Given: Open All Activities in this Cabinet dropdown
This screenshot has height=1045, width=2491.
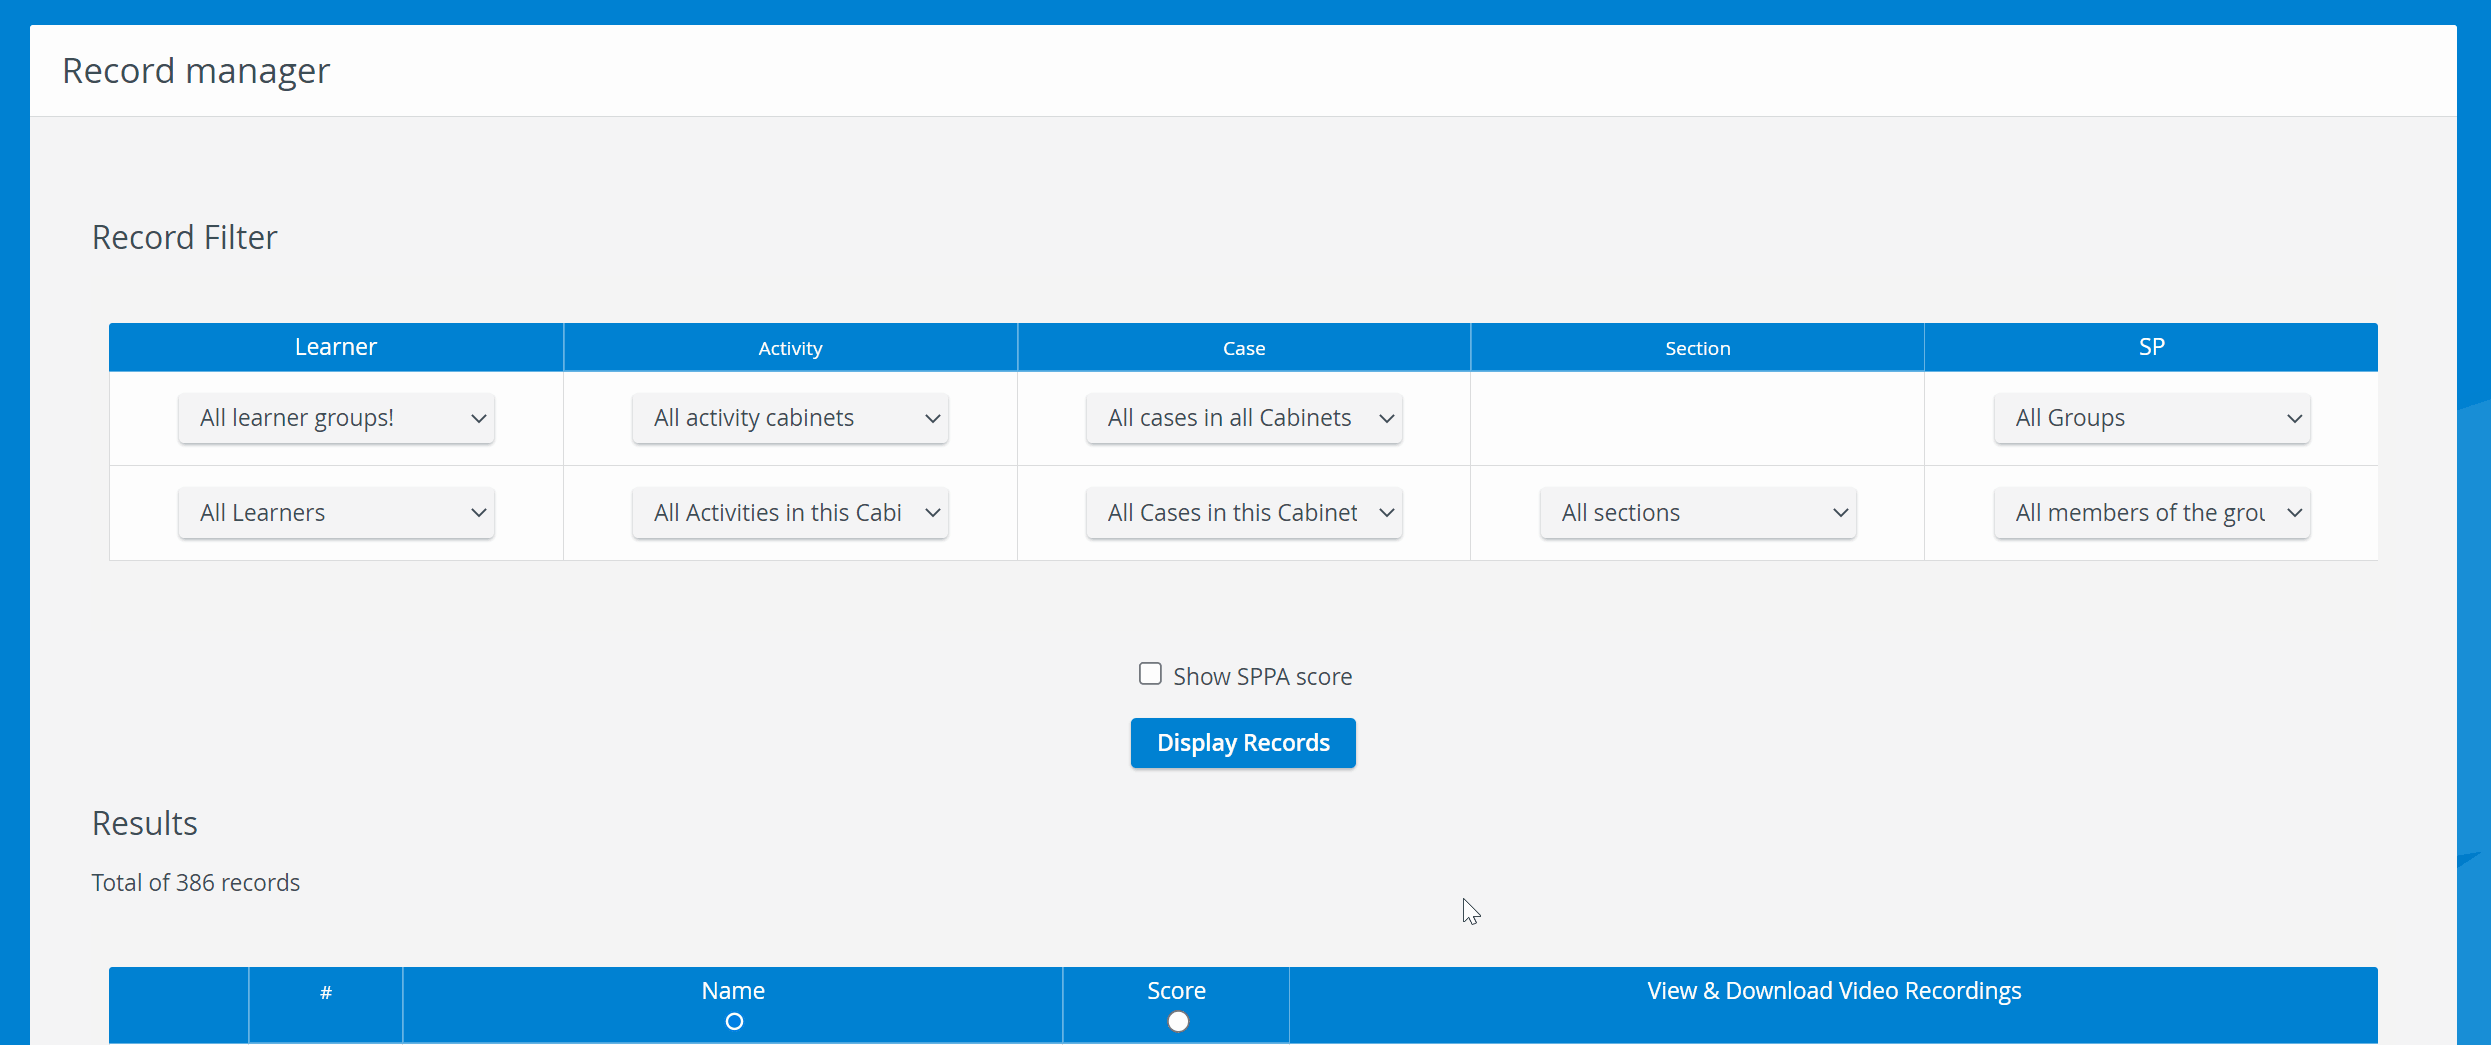Looking at the screenshot, I should pyautogui.click(x=790, y=513).
